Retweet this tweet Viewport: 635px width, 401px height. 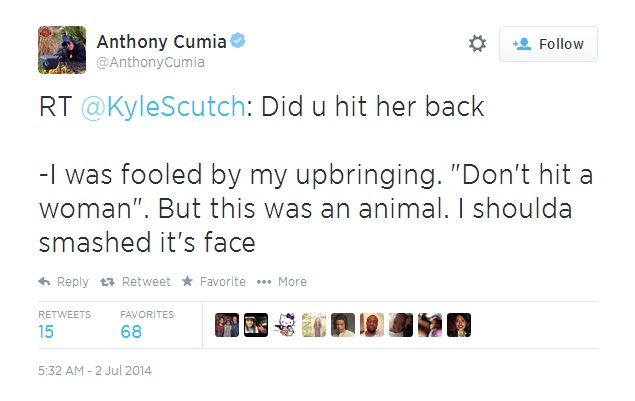[139, 282]
